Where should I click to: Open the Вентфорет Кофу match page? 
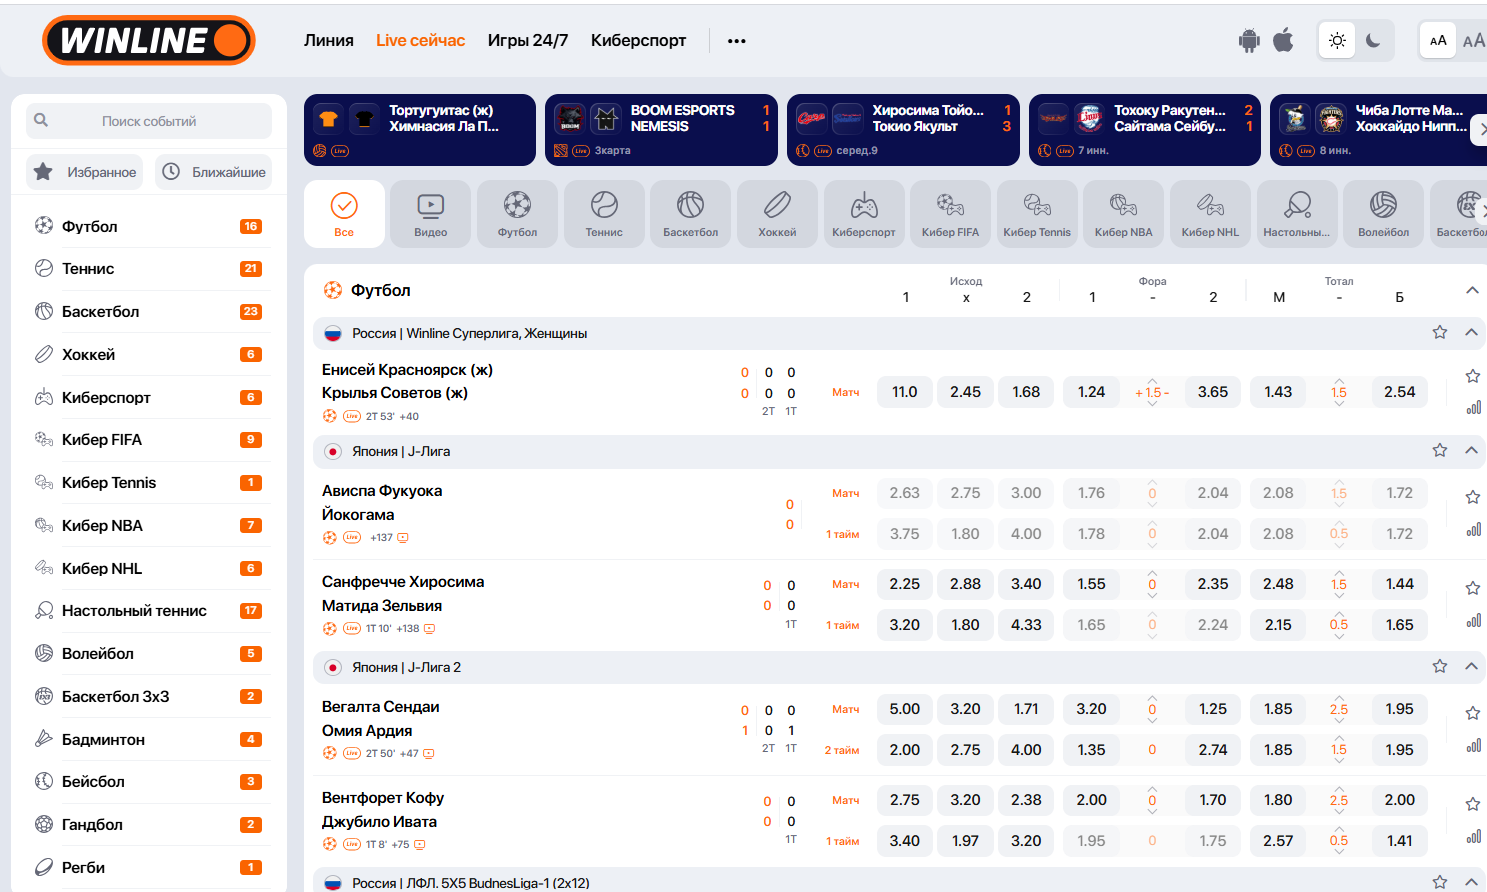383,810
